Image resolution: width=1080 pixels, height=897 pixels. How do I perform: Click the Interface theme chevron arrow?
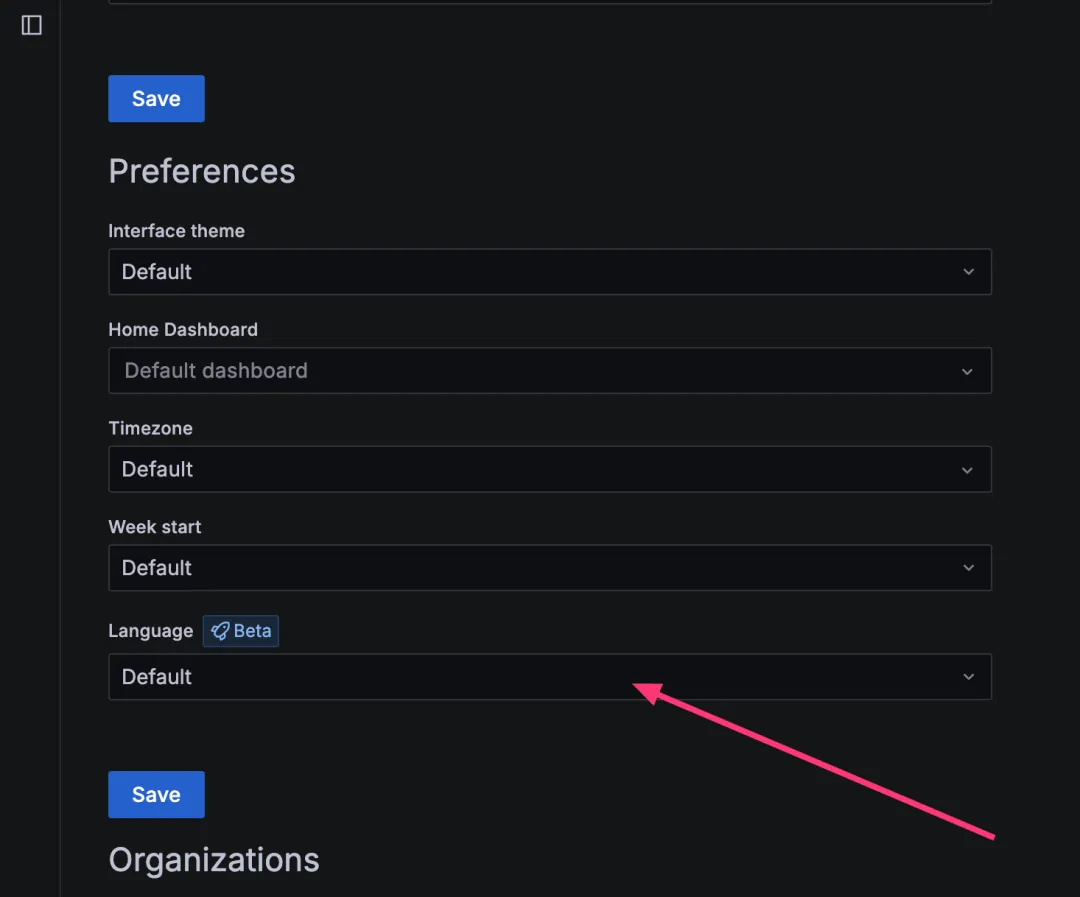click(968, 272)
